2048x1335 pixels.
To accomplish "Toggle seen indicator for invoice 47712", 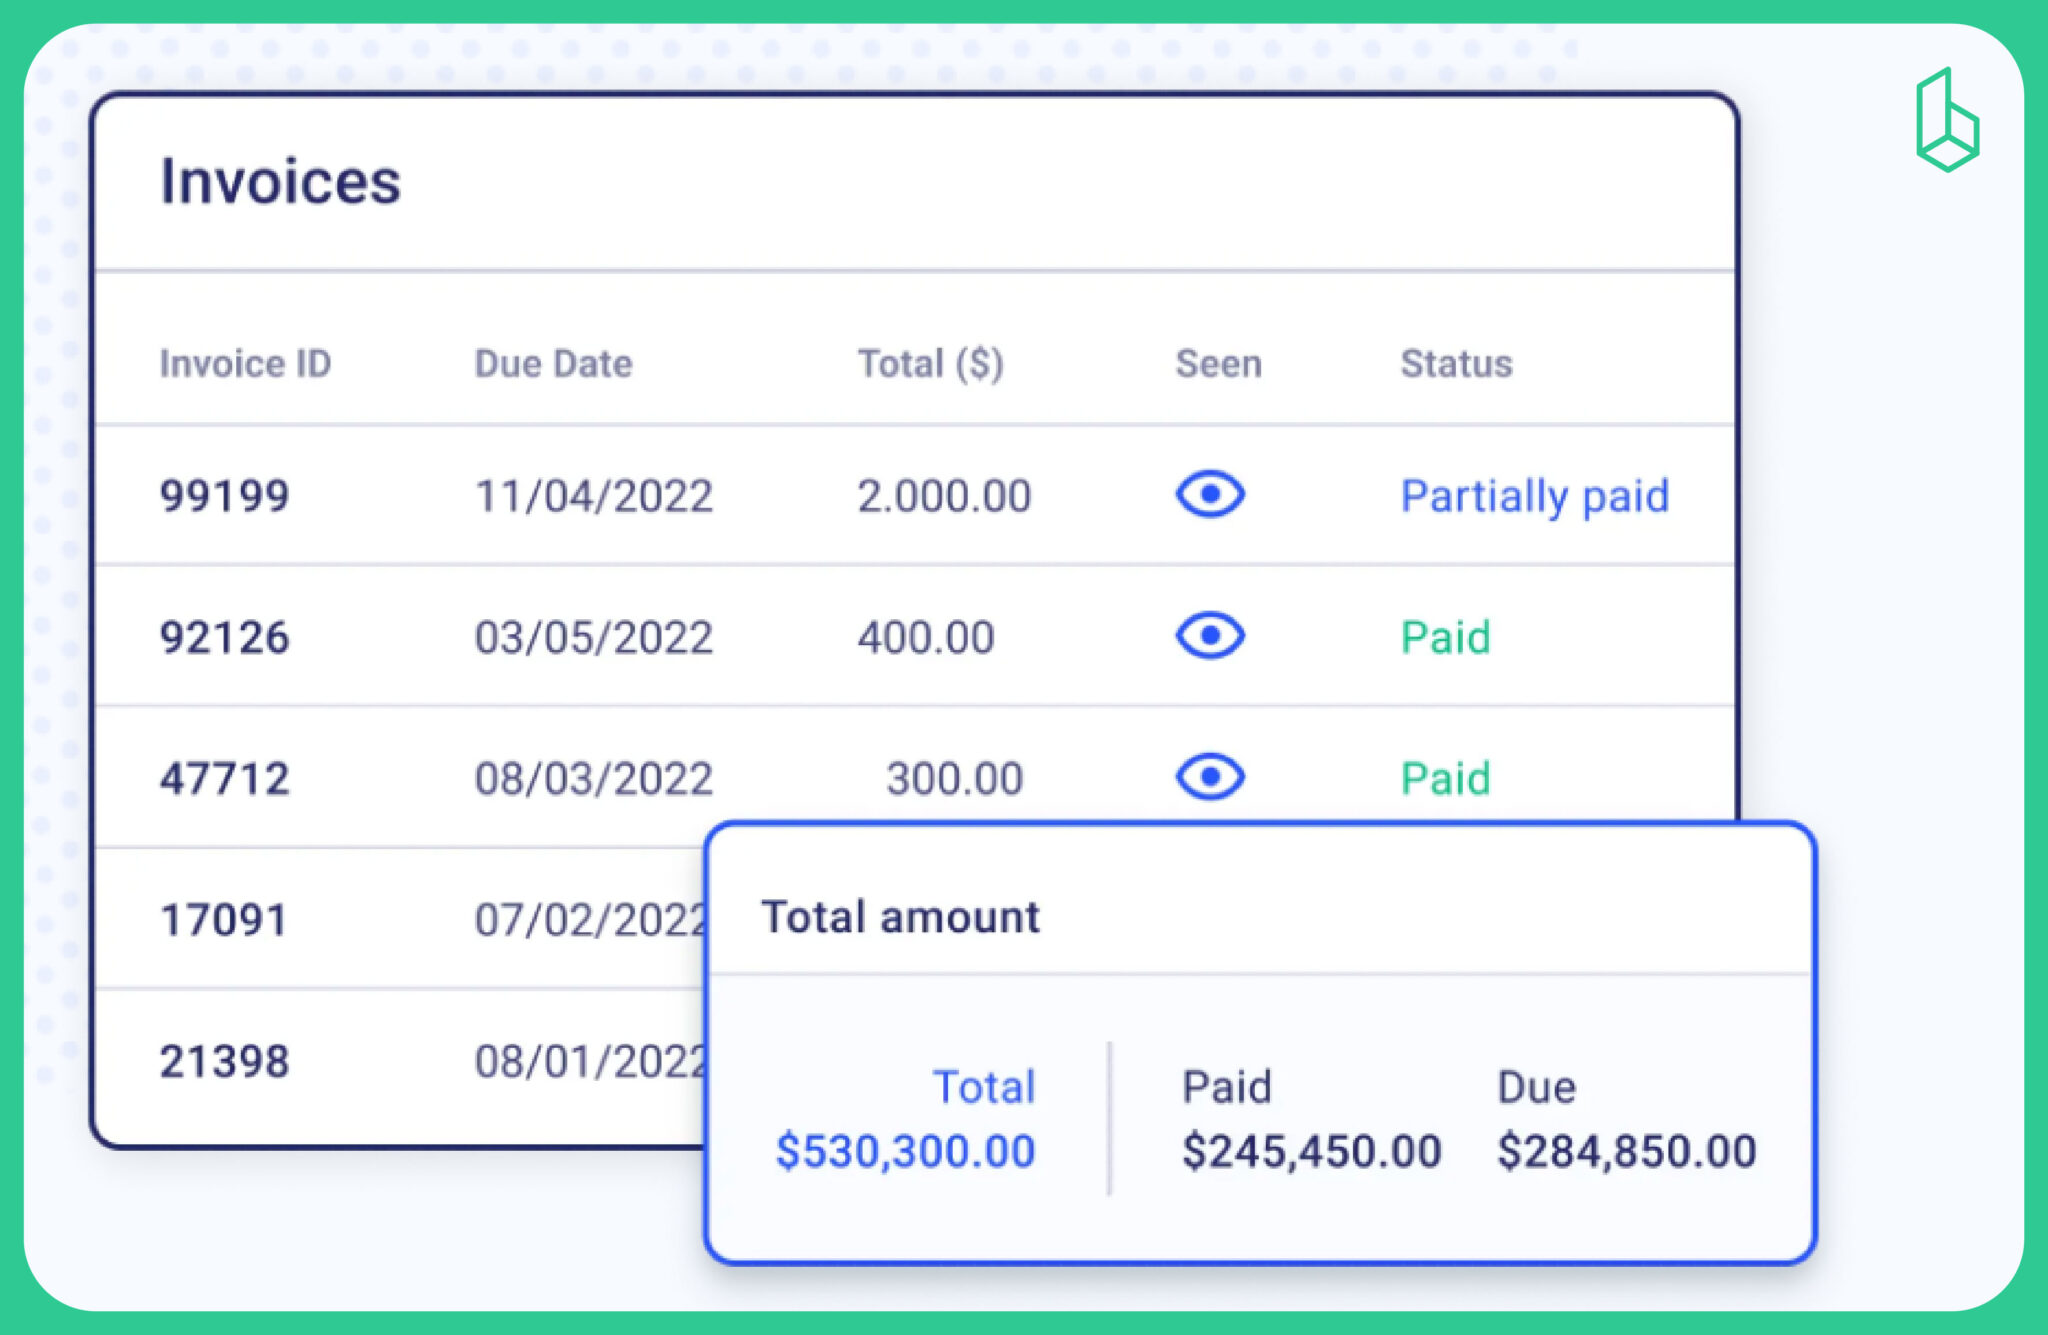I will 1209,777.
